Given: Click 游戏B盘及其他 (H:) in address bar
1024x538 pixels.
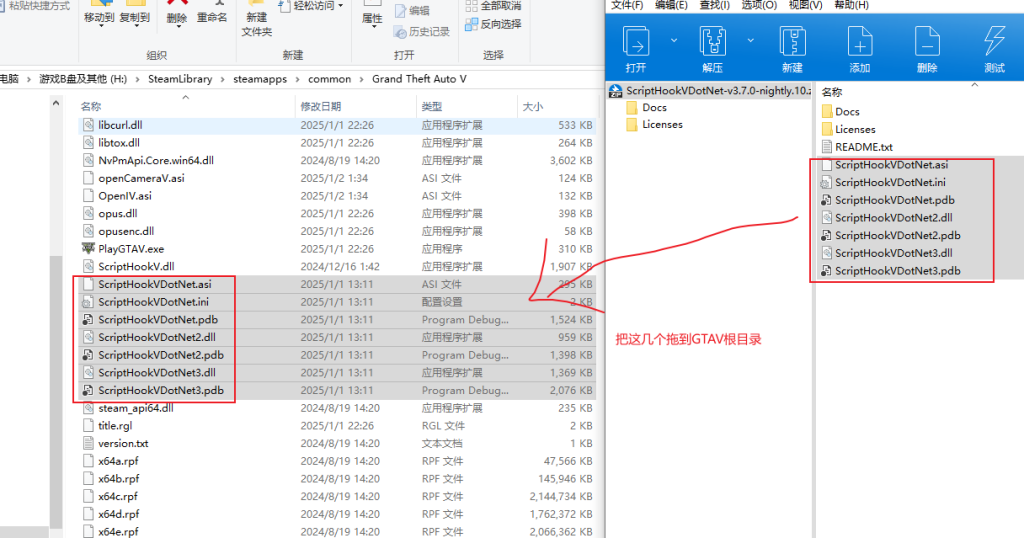Looking at the screenshot, I should click(x=83, y=79).
